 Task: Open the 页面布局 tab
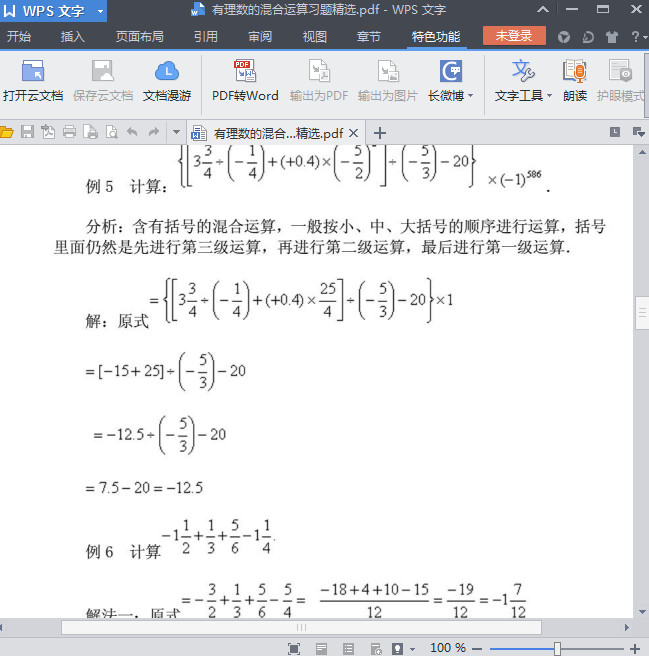[x=139, y=36]
